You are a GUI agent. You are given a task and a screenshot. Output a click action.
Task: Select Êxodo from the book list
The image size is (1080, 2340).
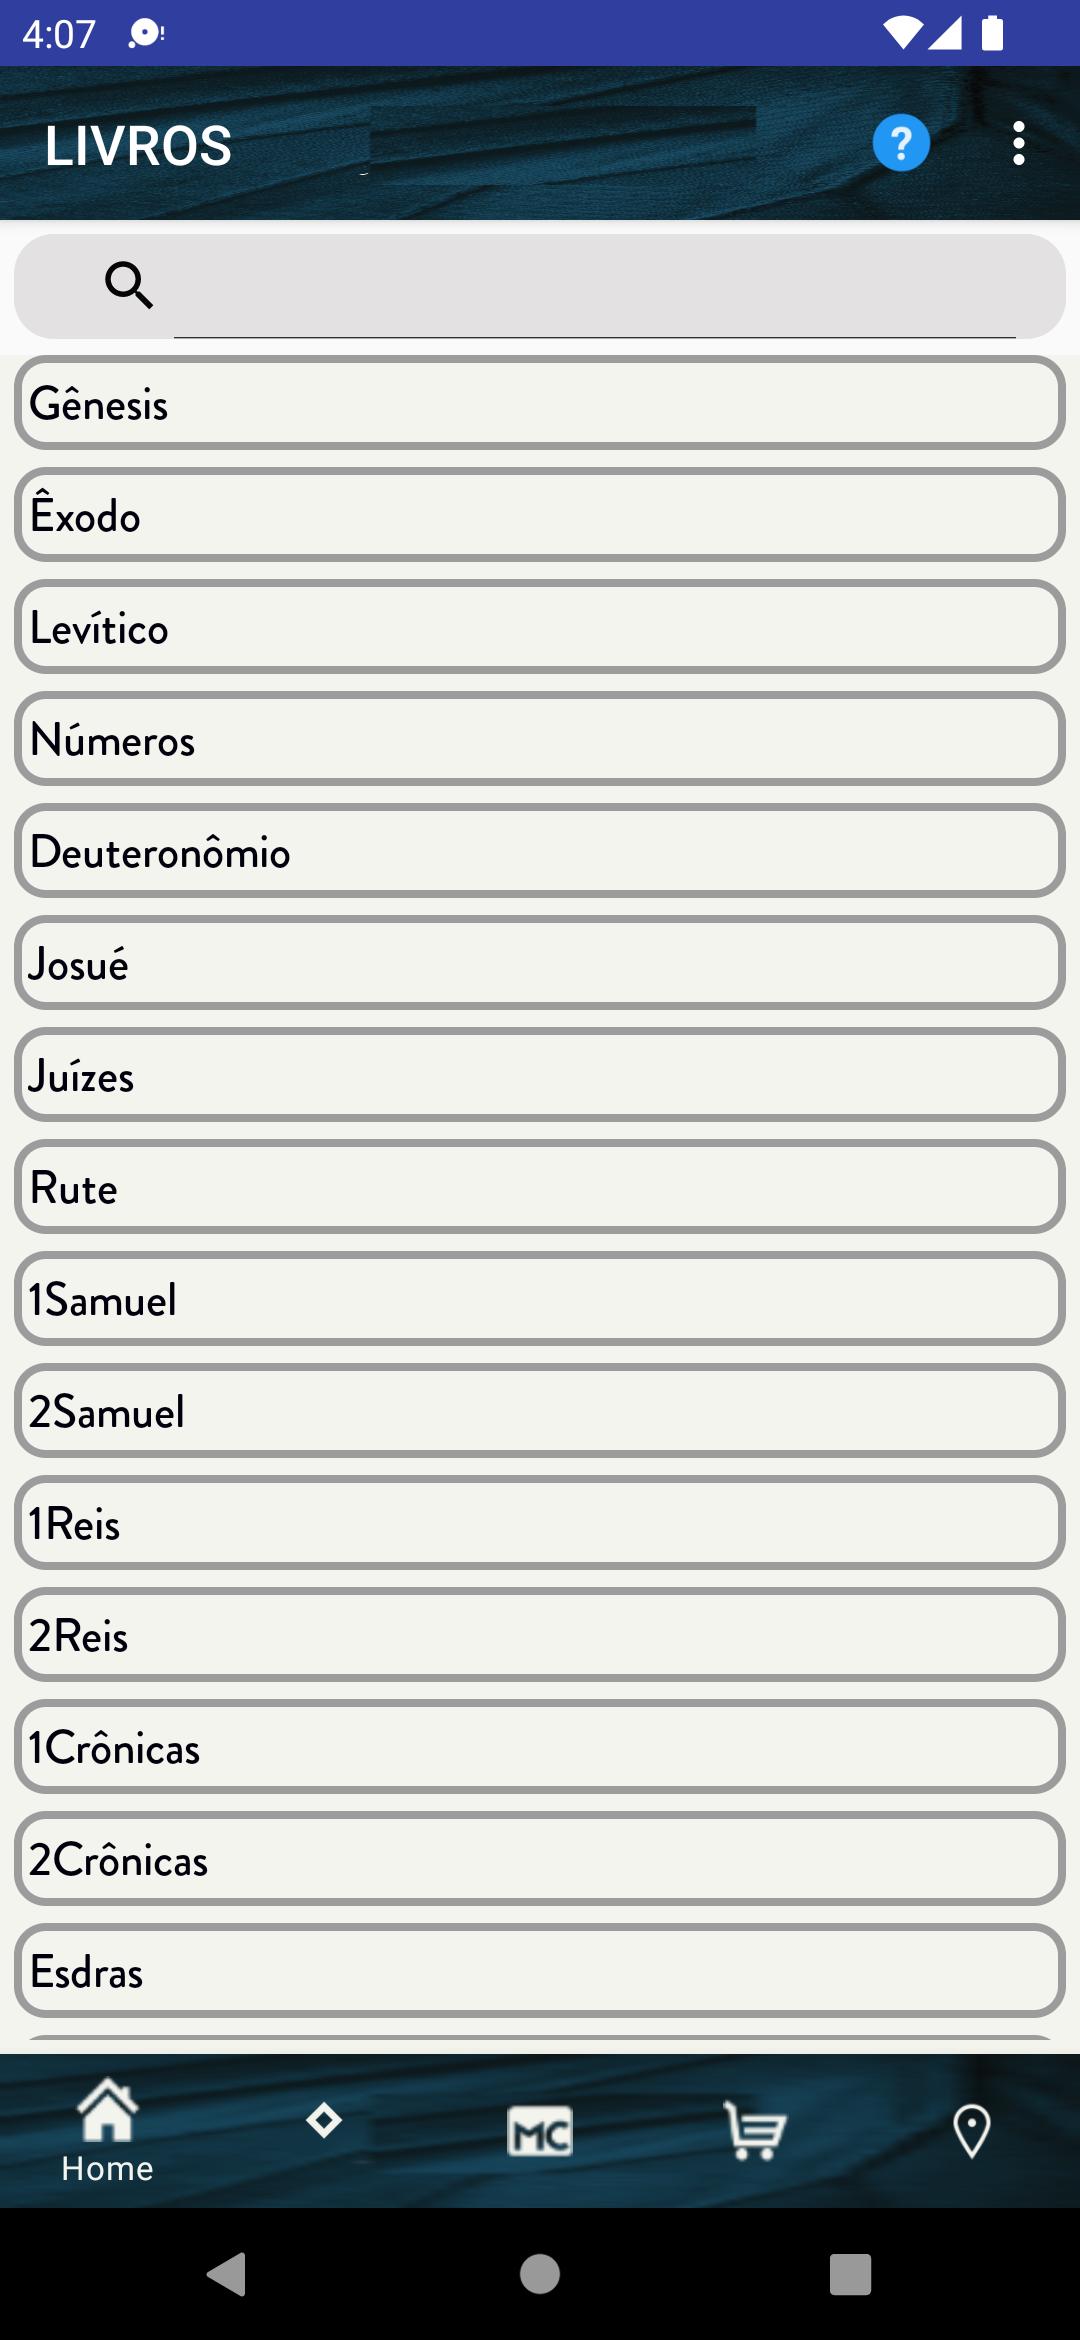(x=540, y=515)
